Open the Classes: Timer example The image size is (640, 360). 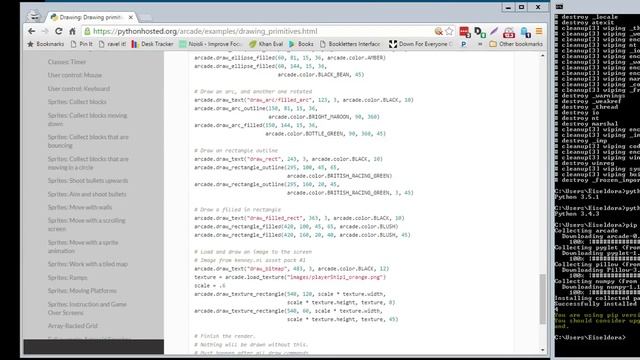click(x=67, y=62)
